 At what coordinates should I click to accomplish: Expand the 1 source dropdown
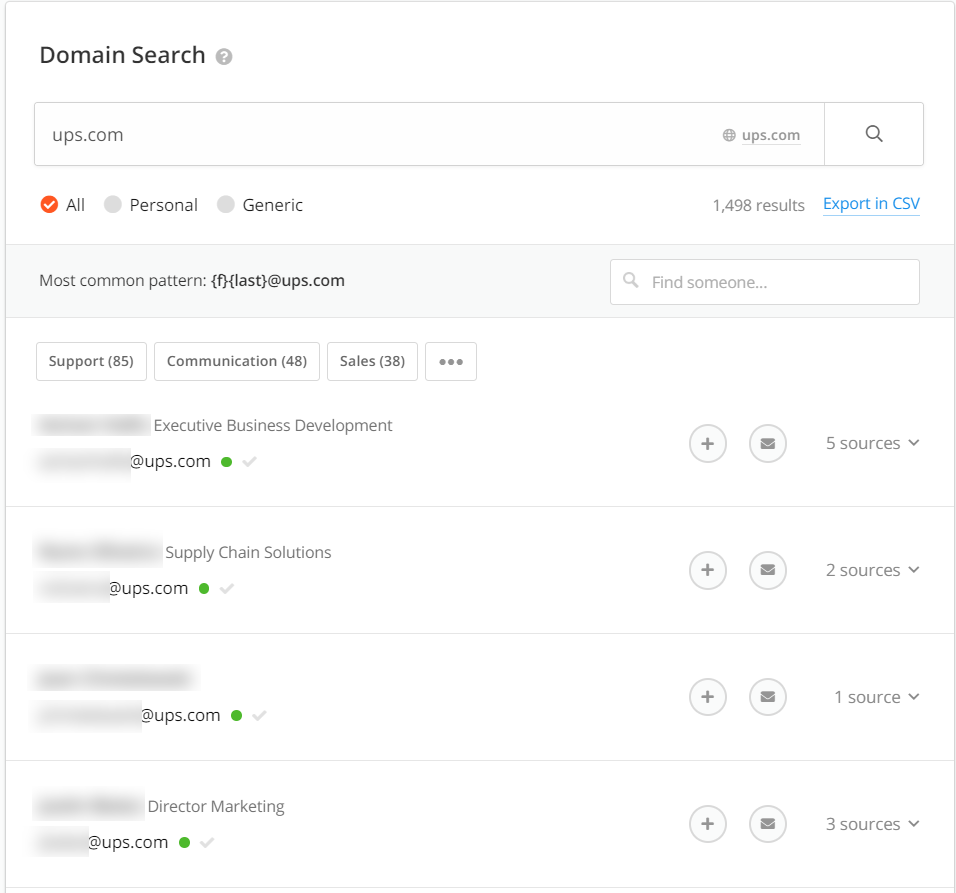(x=876, y=697)
